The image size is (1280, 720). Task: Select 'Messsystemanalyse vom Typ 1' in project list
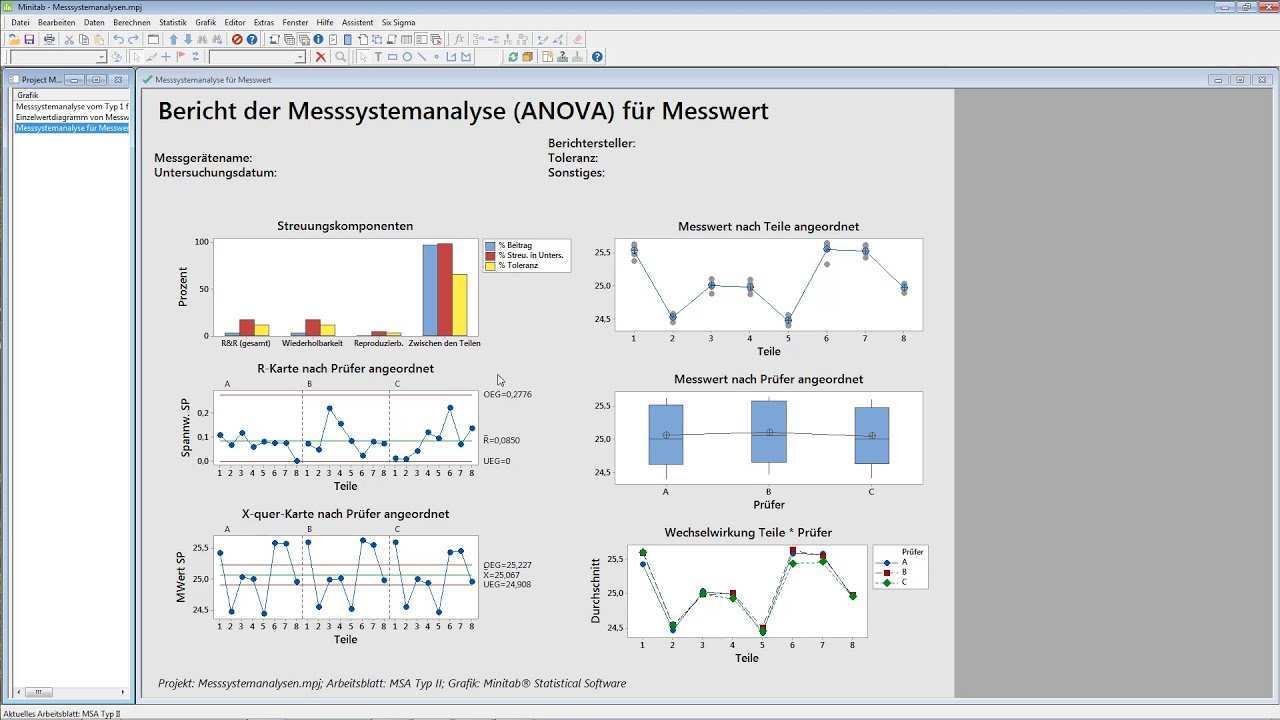click(72, 106)
